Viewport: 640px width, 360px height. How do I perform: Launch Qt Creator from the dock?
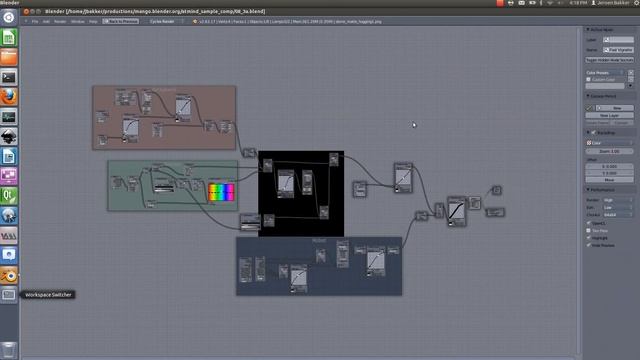9,196
